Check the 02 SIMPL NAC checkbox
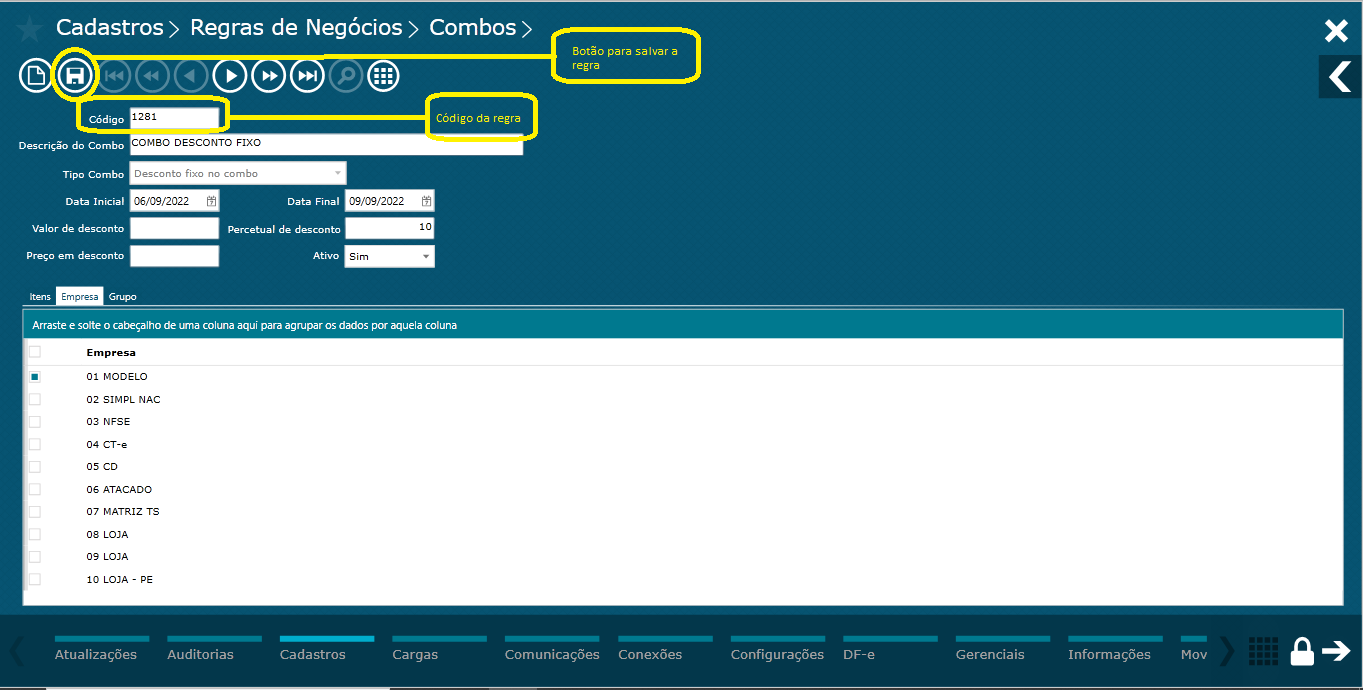Screen dimensions: 1363x690 coord(35,399)
